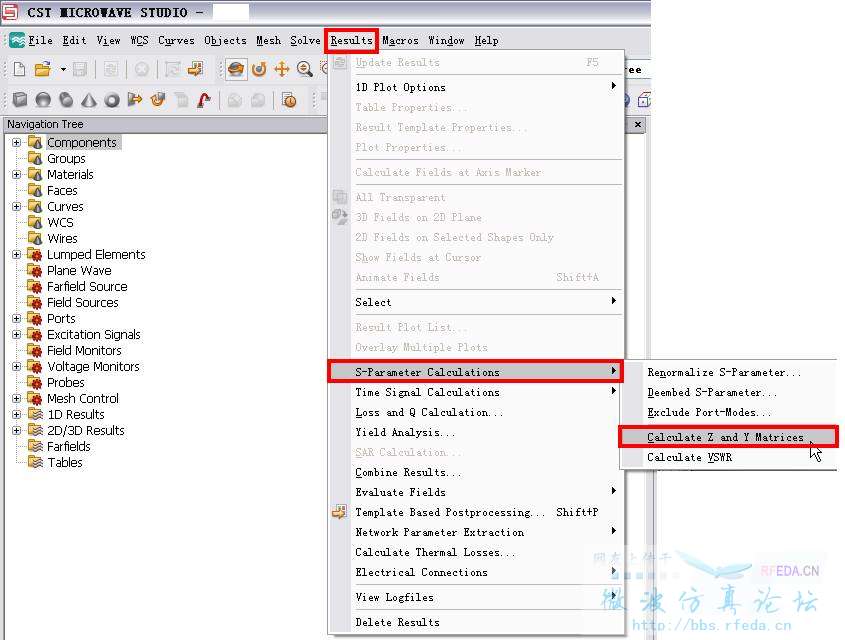Close the Navigation Tree panel
Image resolution: width=845 pixels, height=640 pixels.
coord(638,124)
